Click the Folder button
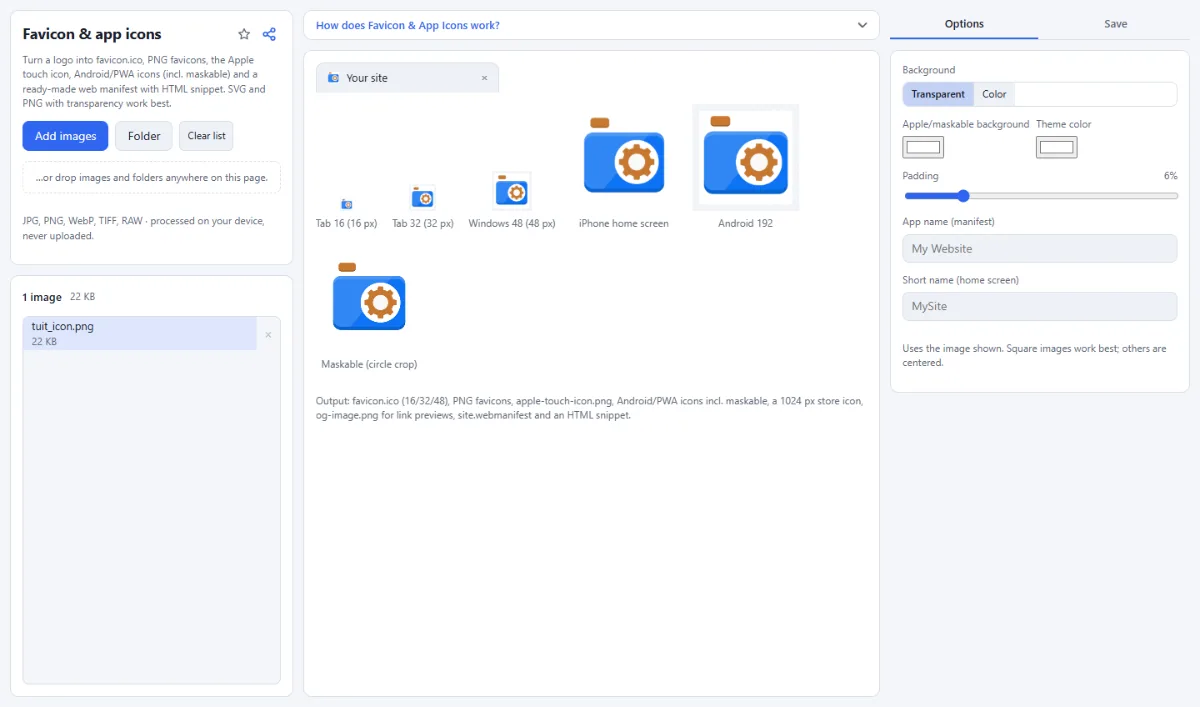Image resolution: width=1200 pixels, height=707 pixels. (x=144, y=136)
